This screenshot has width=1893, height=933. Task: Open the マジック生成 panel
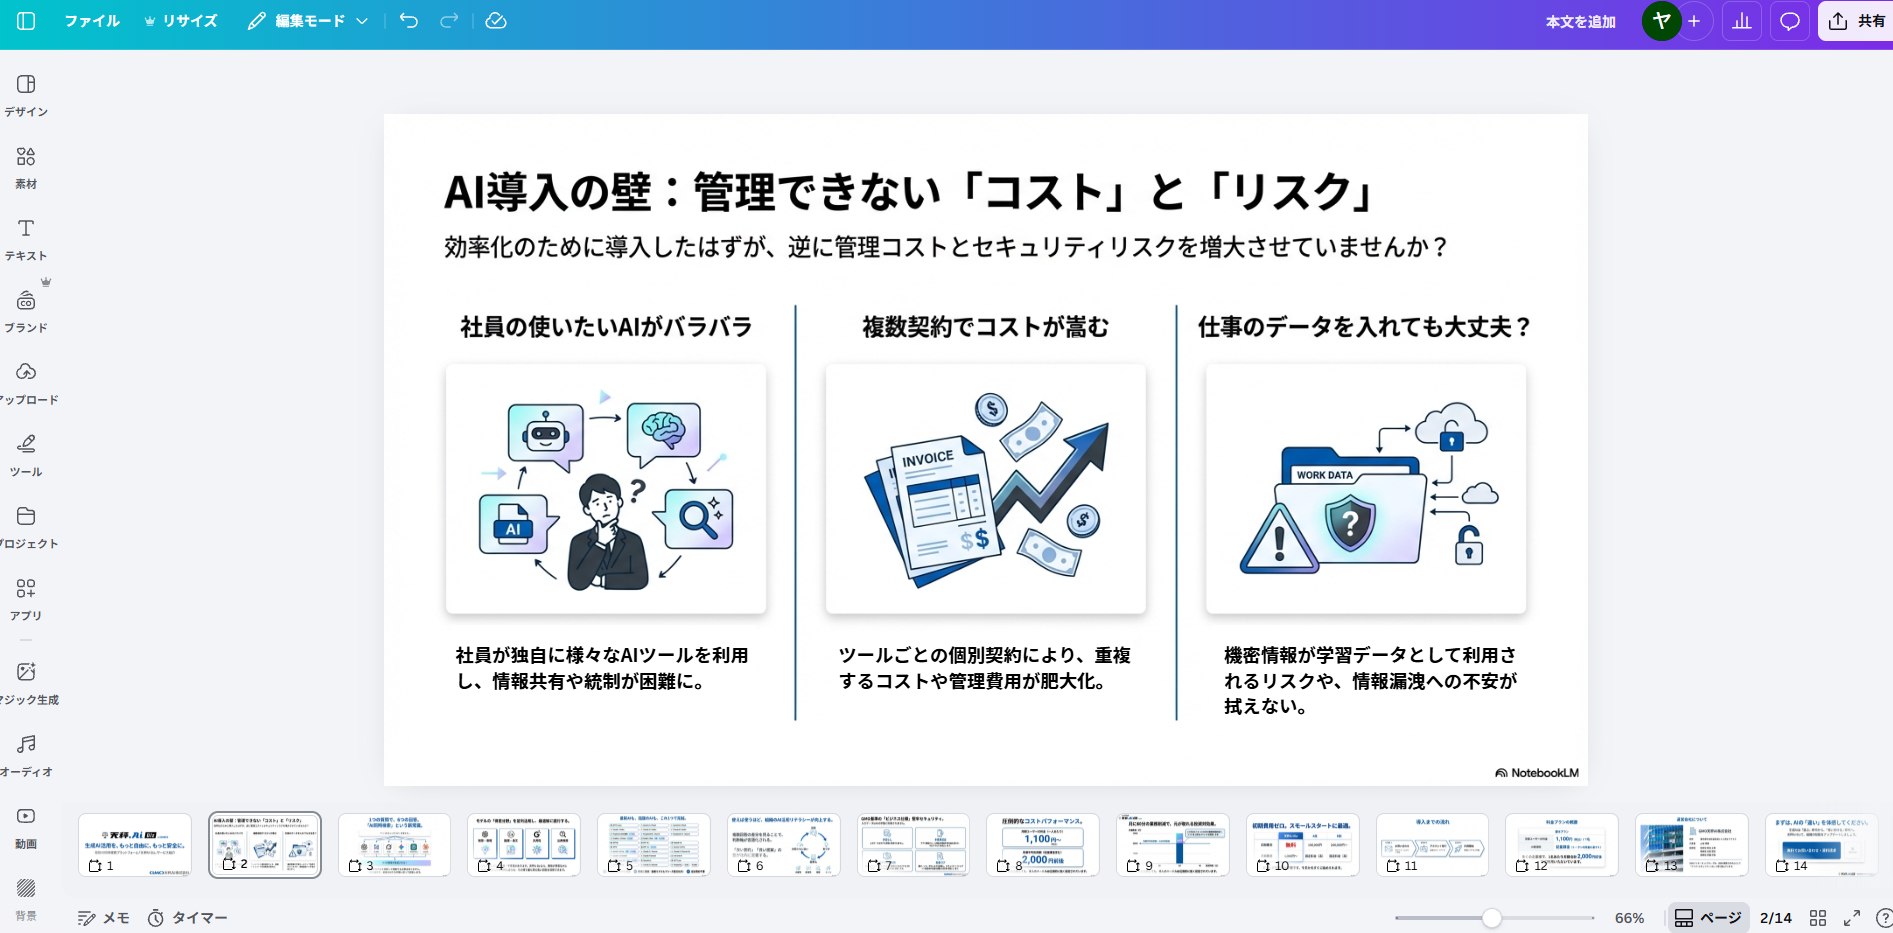[27, 683]
